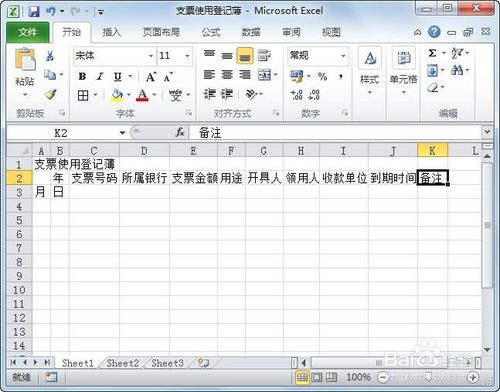This screenshot has width=500, height=392.
Task: Open fill color dropdown arrow
Action: pyautogui.click(x=129, y=95)
